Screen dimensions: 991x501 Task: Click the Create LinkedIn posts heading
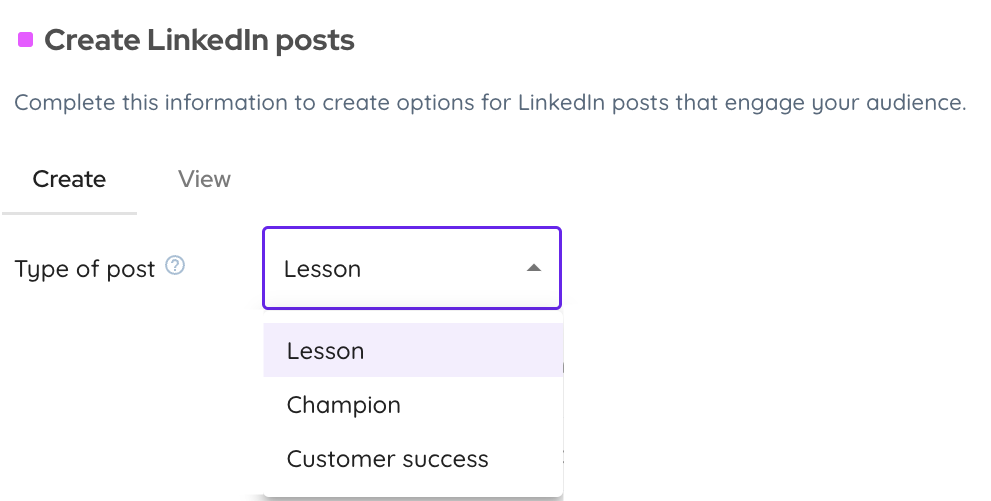pos(199,41)
